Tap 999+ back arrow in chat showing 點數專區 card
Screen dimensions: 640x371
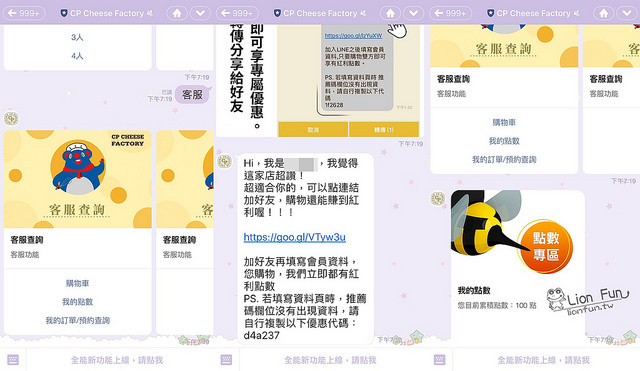click(451, 13)
